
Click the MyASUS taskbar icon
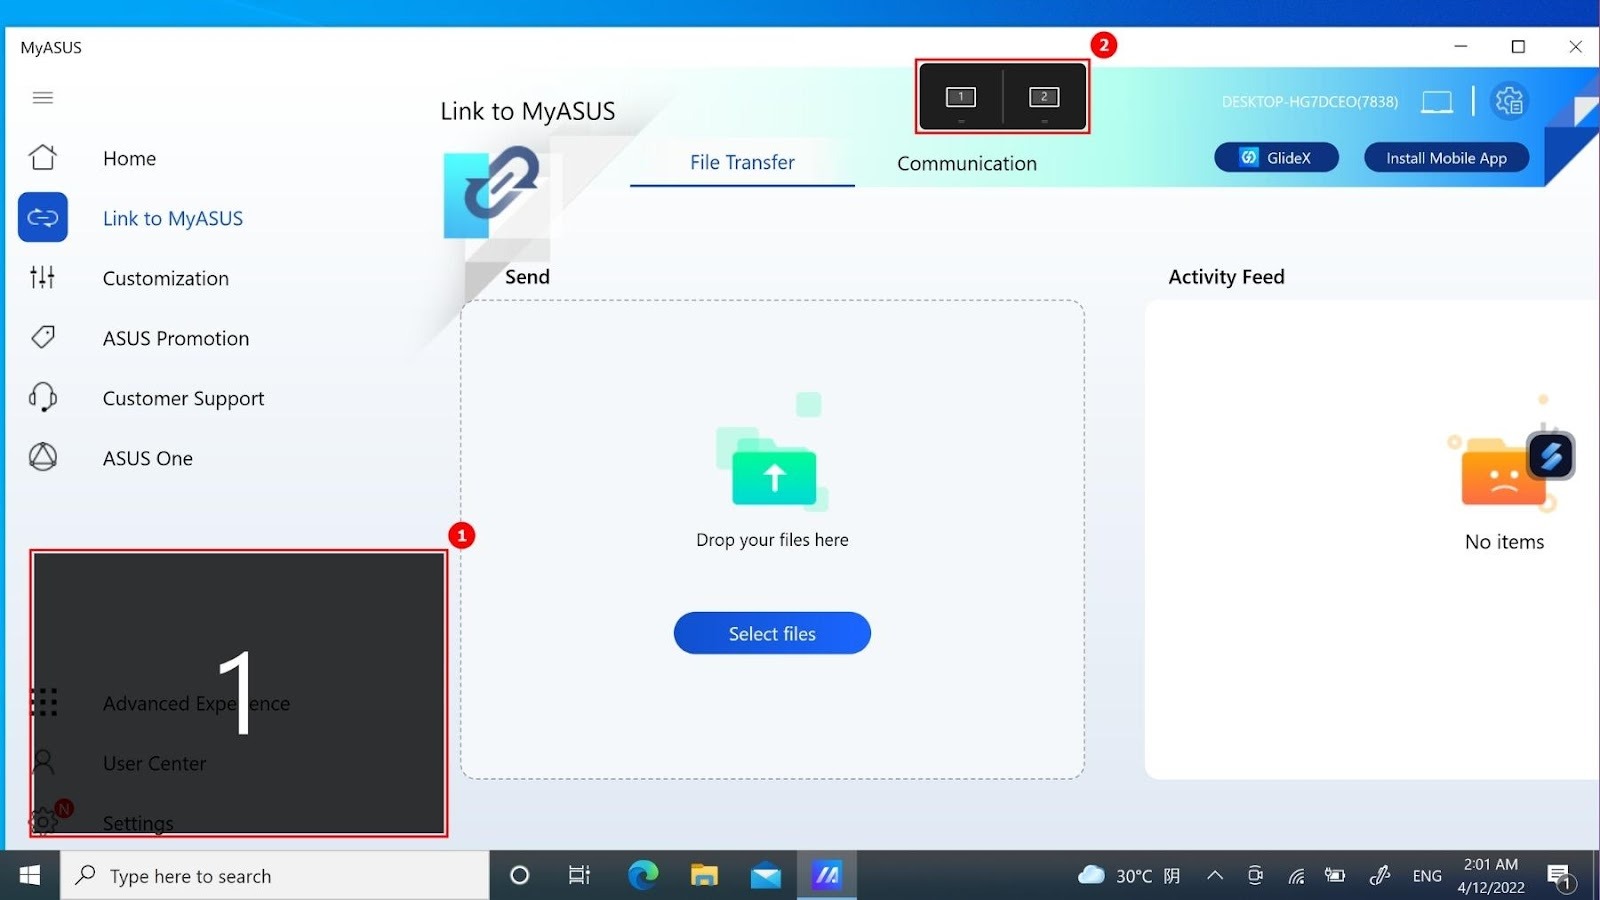[827, 875]
